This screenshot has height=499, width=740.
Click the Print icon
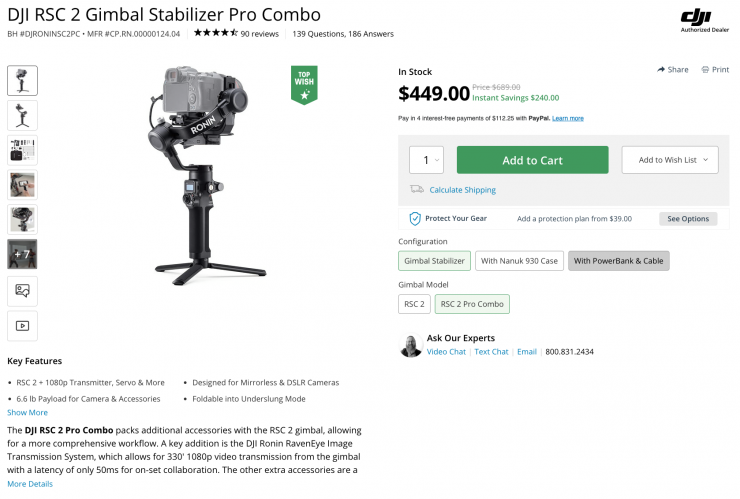point(705,70)
